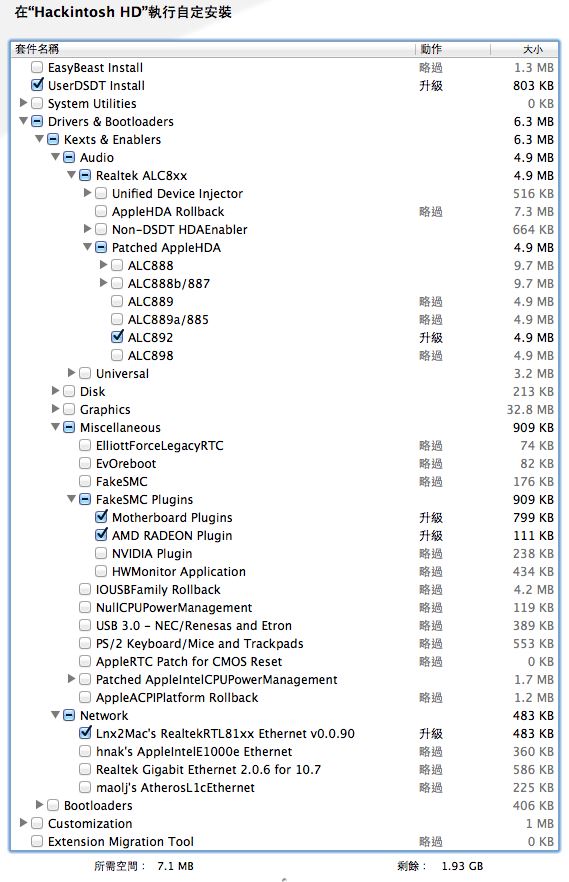Expand the Graphics group
The width and height of the screenshot is (569, 882).
(56, 409)
